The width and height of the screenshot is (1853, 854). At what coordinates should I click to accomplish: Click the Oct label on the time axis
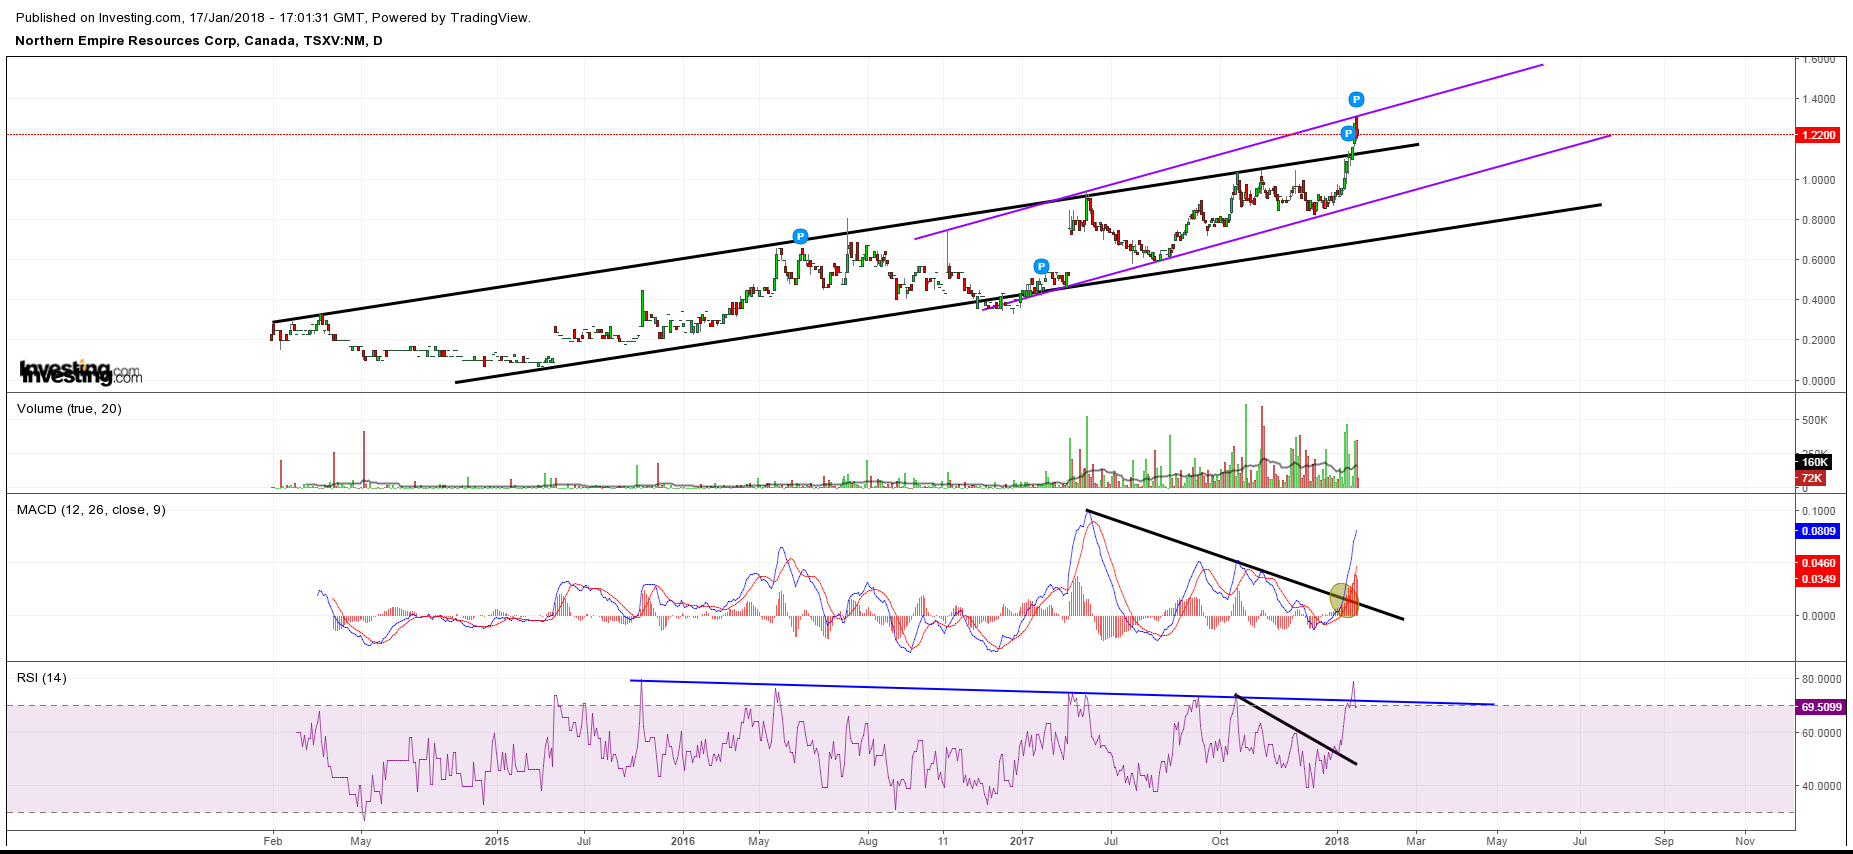click(x=1220, y=841)
